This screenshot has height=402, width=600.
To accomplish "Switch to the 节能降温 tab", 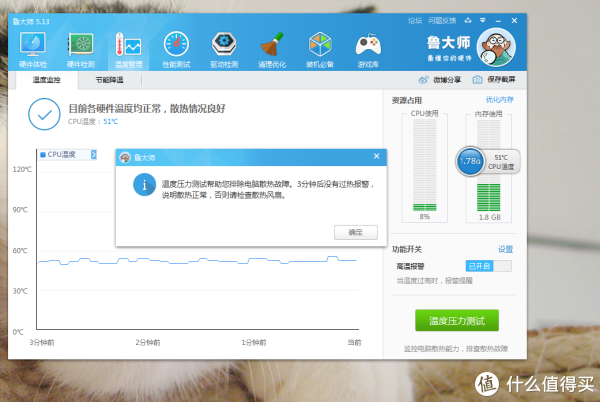I will [x=109, y=80].
